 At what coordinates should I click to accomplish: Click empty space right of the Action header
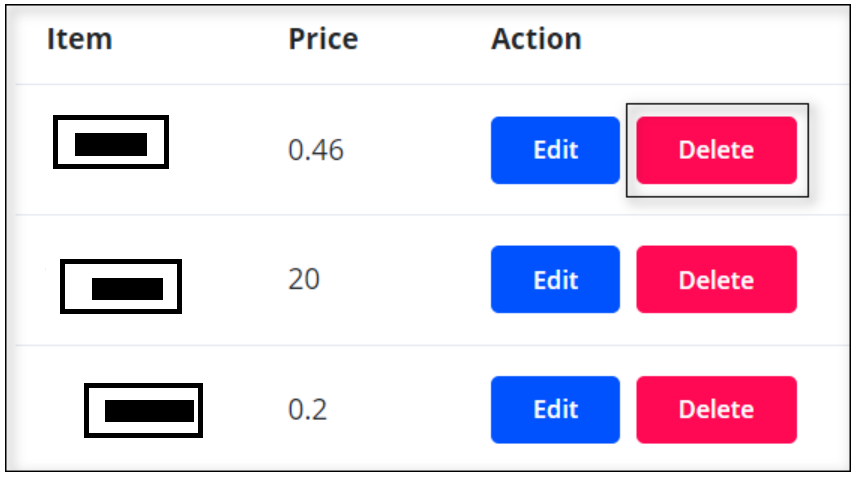pyautogui.click(x=720, y=39)
